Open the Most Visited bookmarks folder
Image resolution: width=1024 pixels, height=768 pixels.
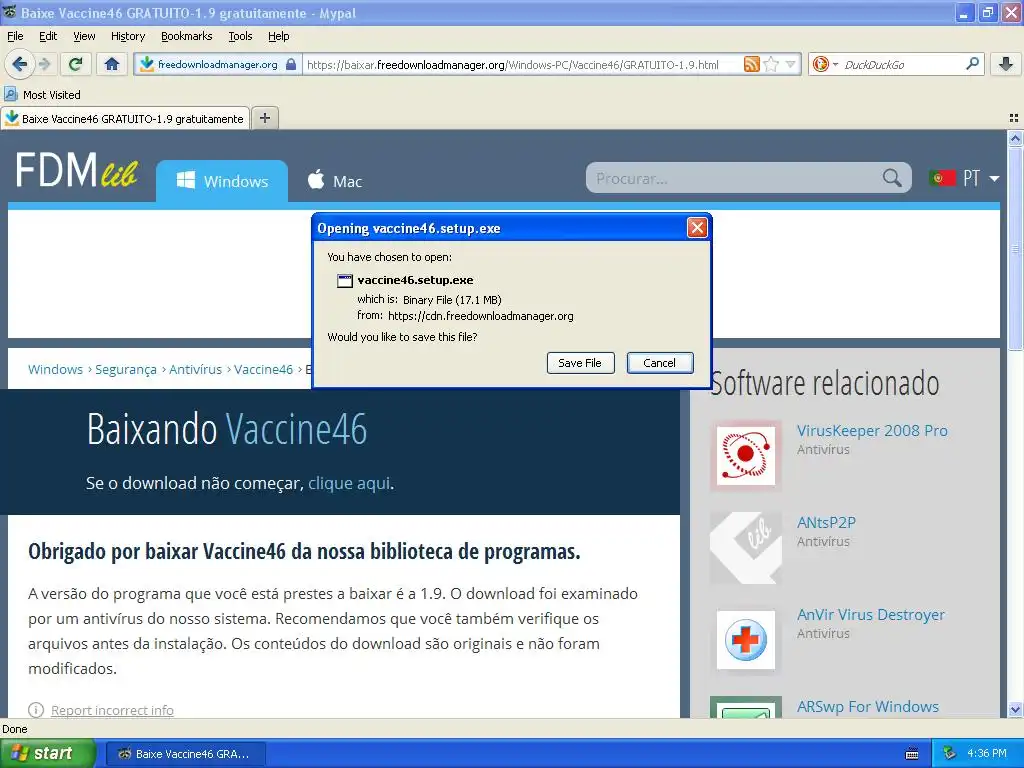coord(42,95)
